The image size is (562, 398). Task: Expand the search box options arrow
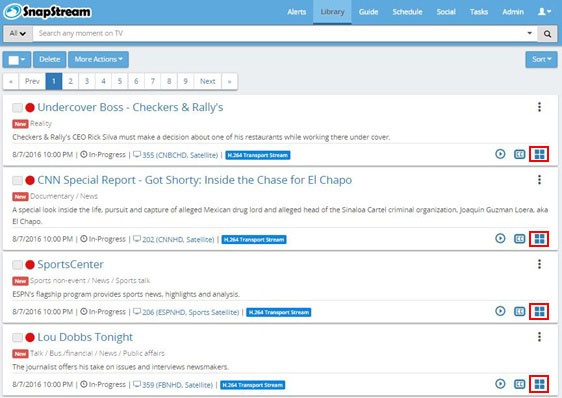pos(529,33)
